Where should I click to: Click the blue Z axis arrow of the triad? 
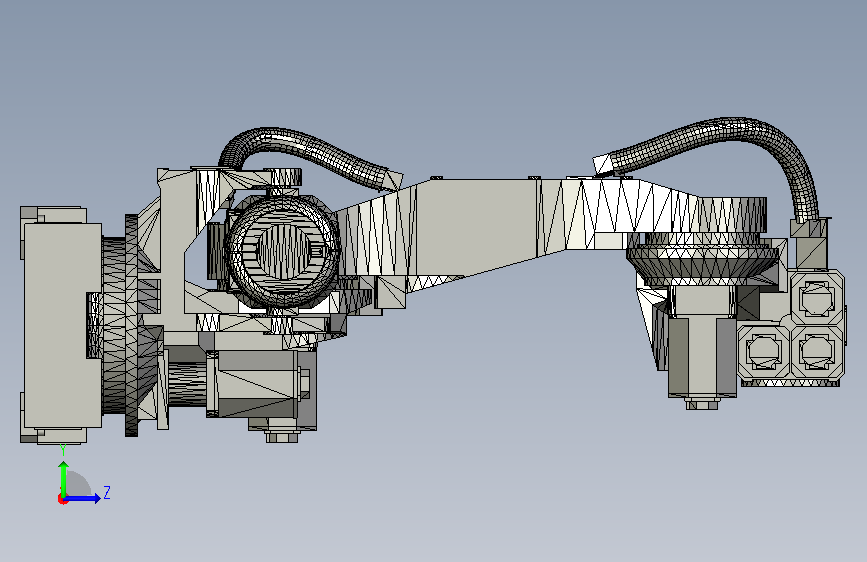(83, 498)
